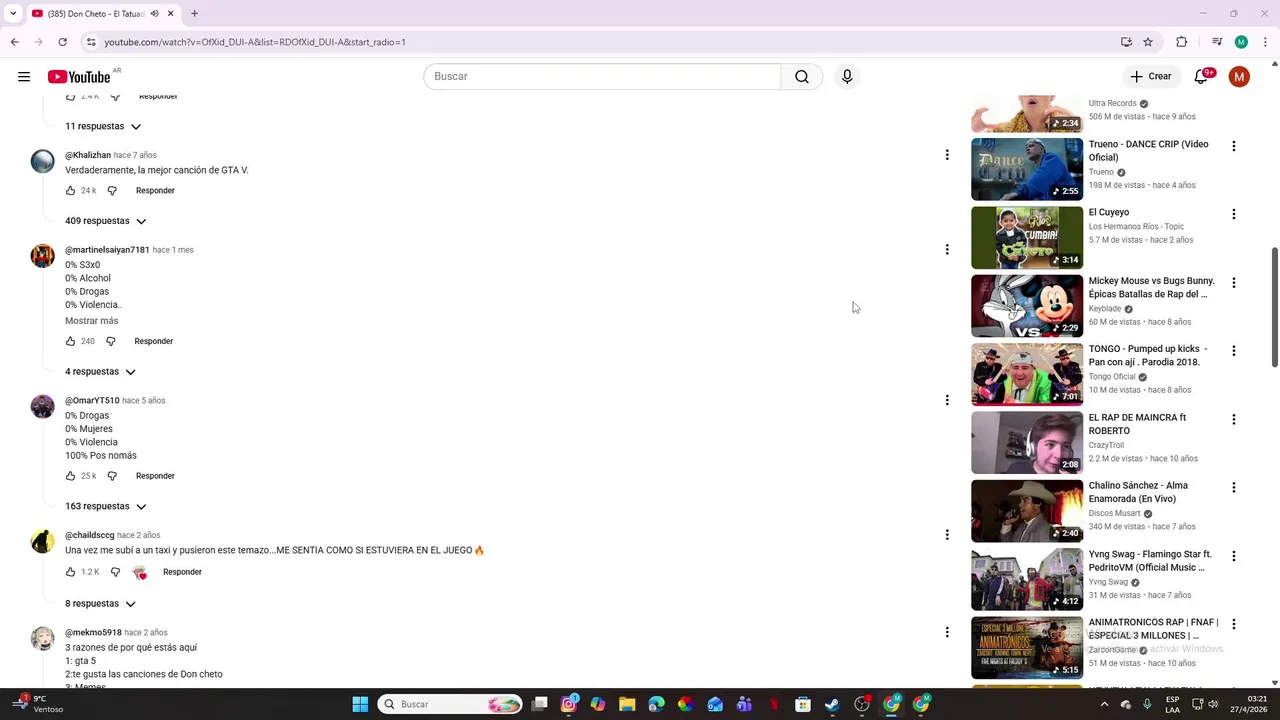Image resolution: width=1280 pixels, height=720 pixels.
Task: Open more options for El Cuyeyo video
Action: point(1234,214)
